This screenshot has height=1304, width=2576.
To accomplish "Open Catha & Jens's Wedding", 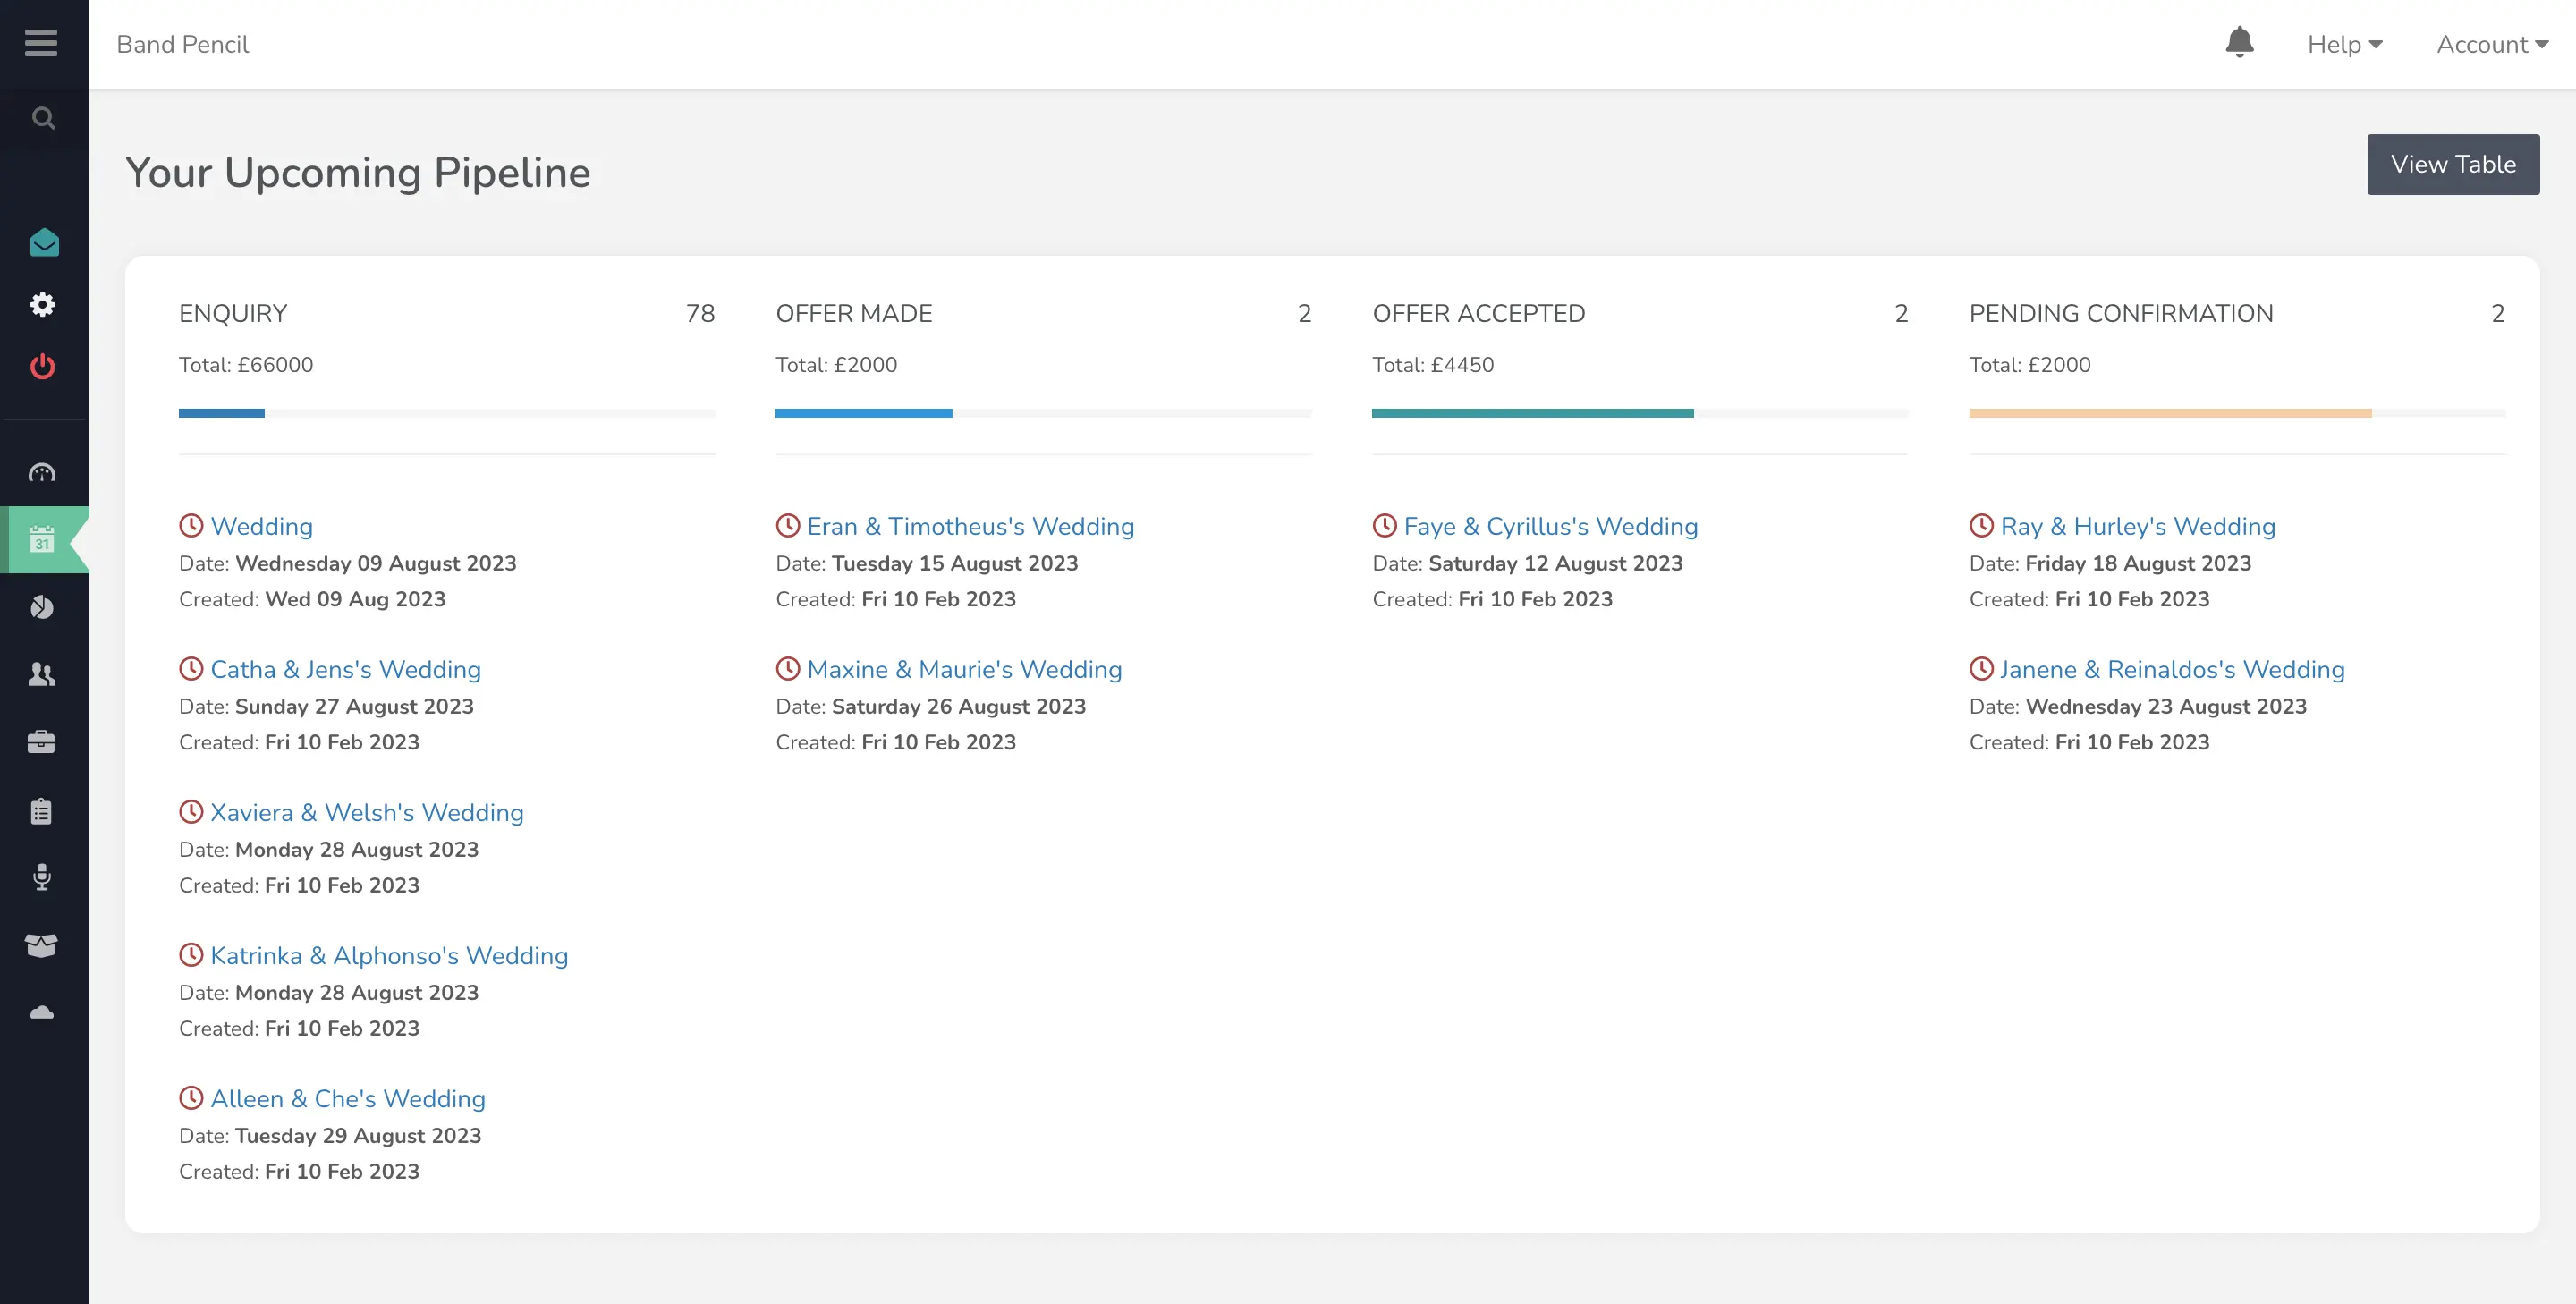I will (x=346, y=669).
